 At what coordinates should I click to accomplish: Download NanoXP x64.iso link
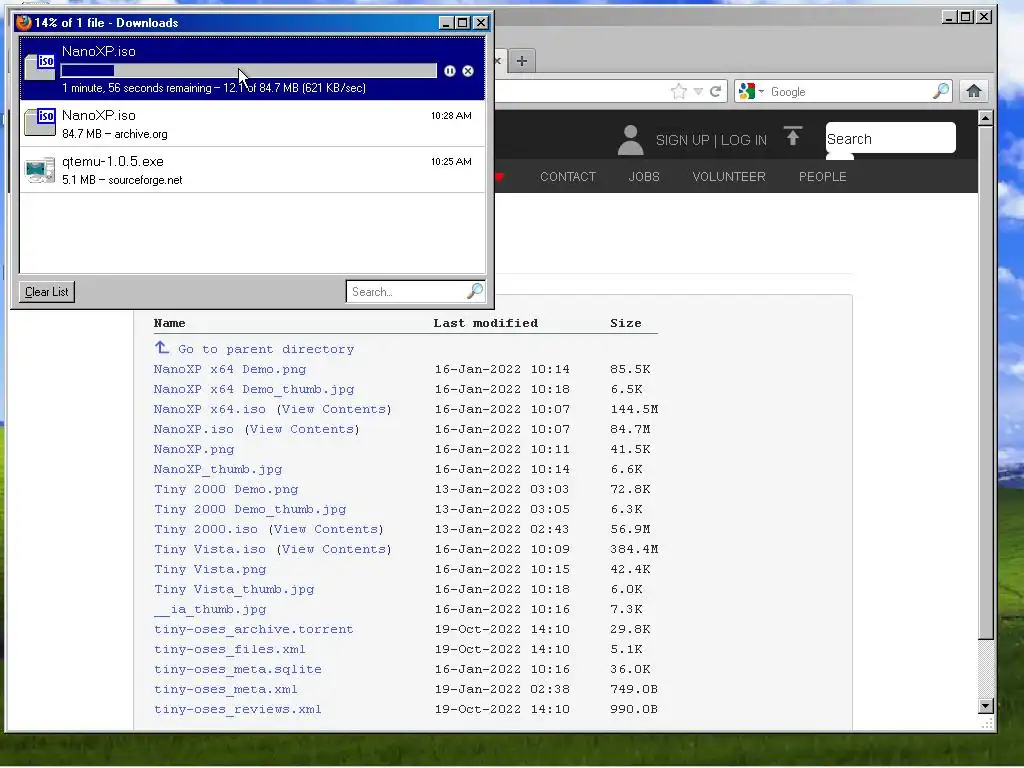[x=210, y=409]
